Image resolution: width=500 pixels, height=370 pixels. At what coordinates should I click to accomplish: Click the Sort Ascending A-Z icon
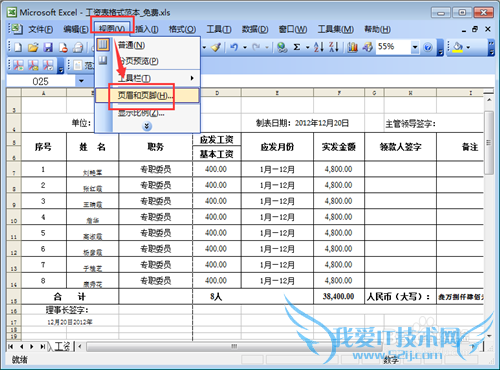pos(319,47)
